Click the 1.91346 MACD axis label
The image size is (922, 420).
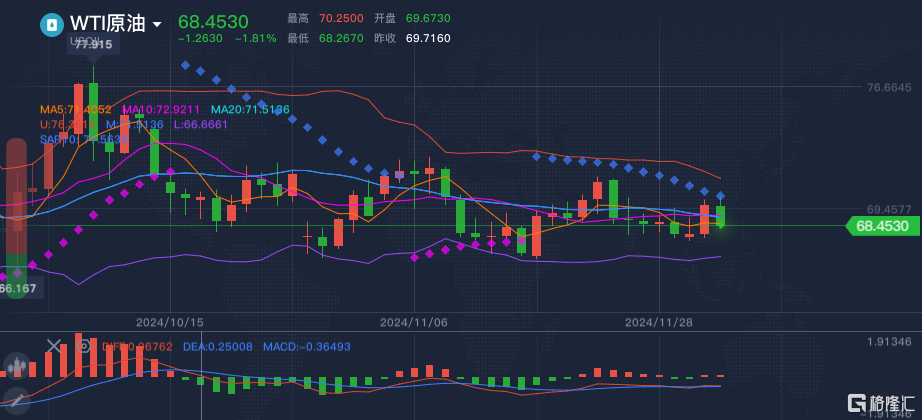click(x=889, y=342)
